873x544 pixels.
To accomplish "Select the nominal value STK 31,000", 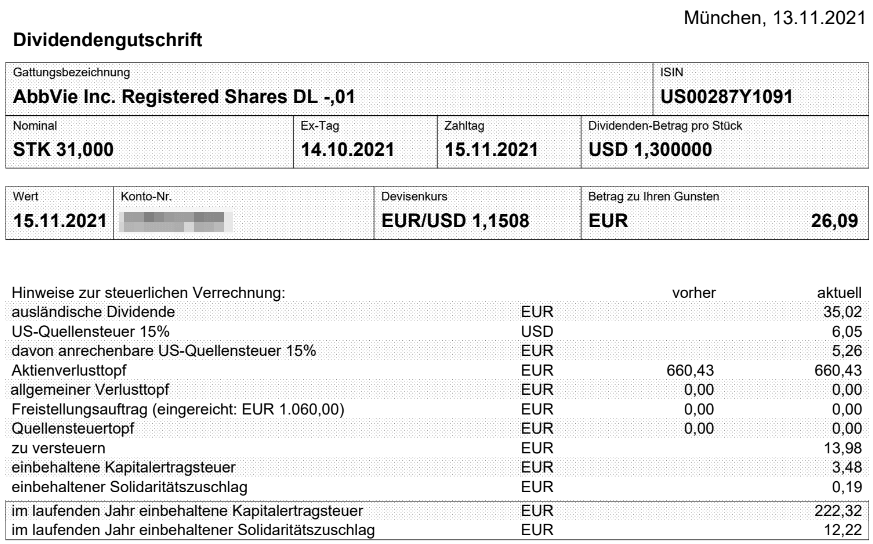I will 63,150.
